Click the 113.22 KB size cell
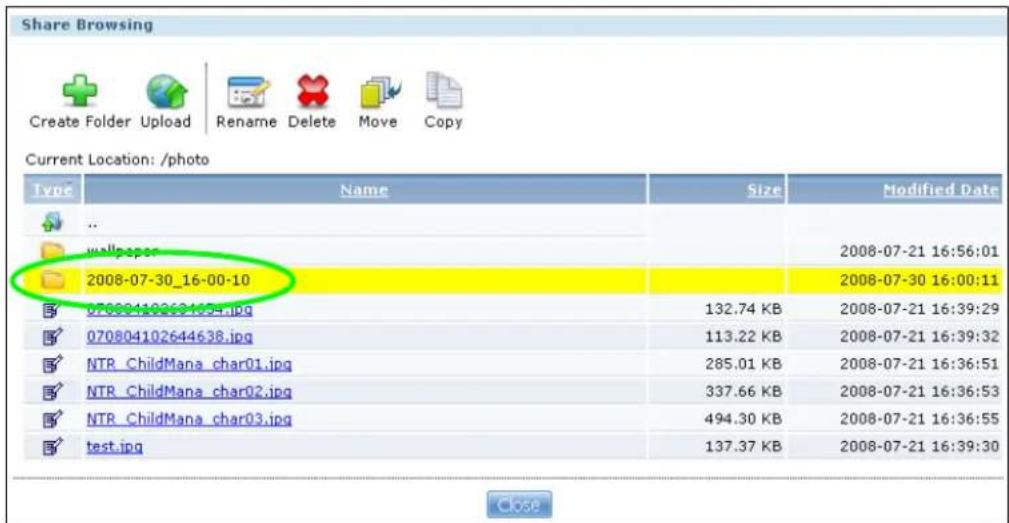Viewport: 1009px width, 523px height. pos(743,336)
